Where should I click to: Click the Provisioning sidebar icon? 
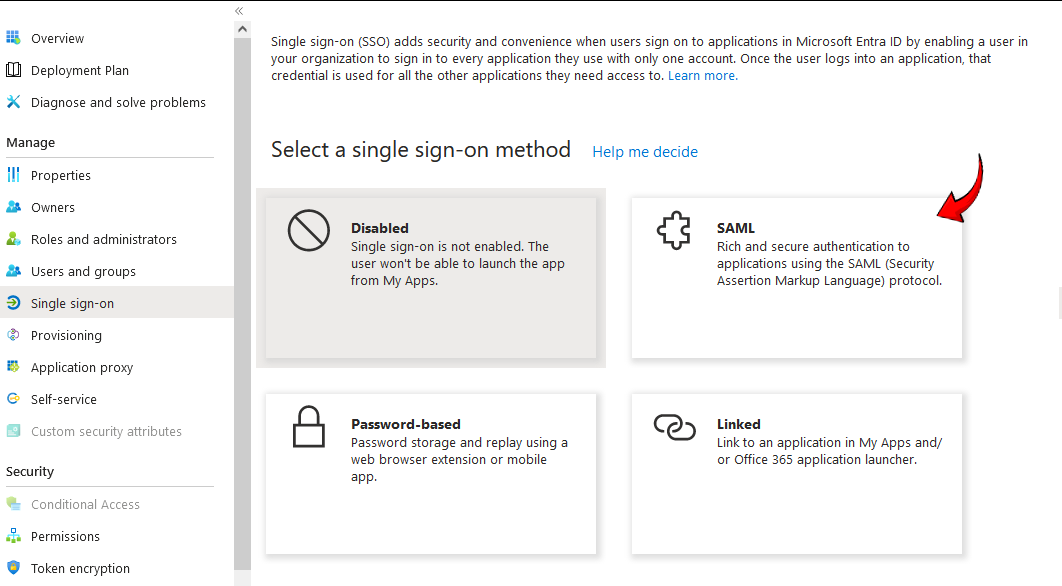coord(13,335)
